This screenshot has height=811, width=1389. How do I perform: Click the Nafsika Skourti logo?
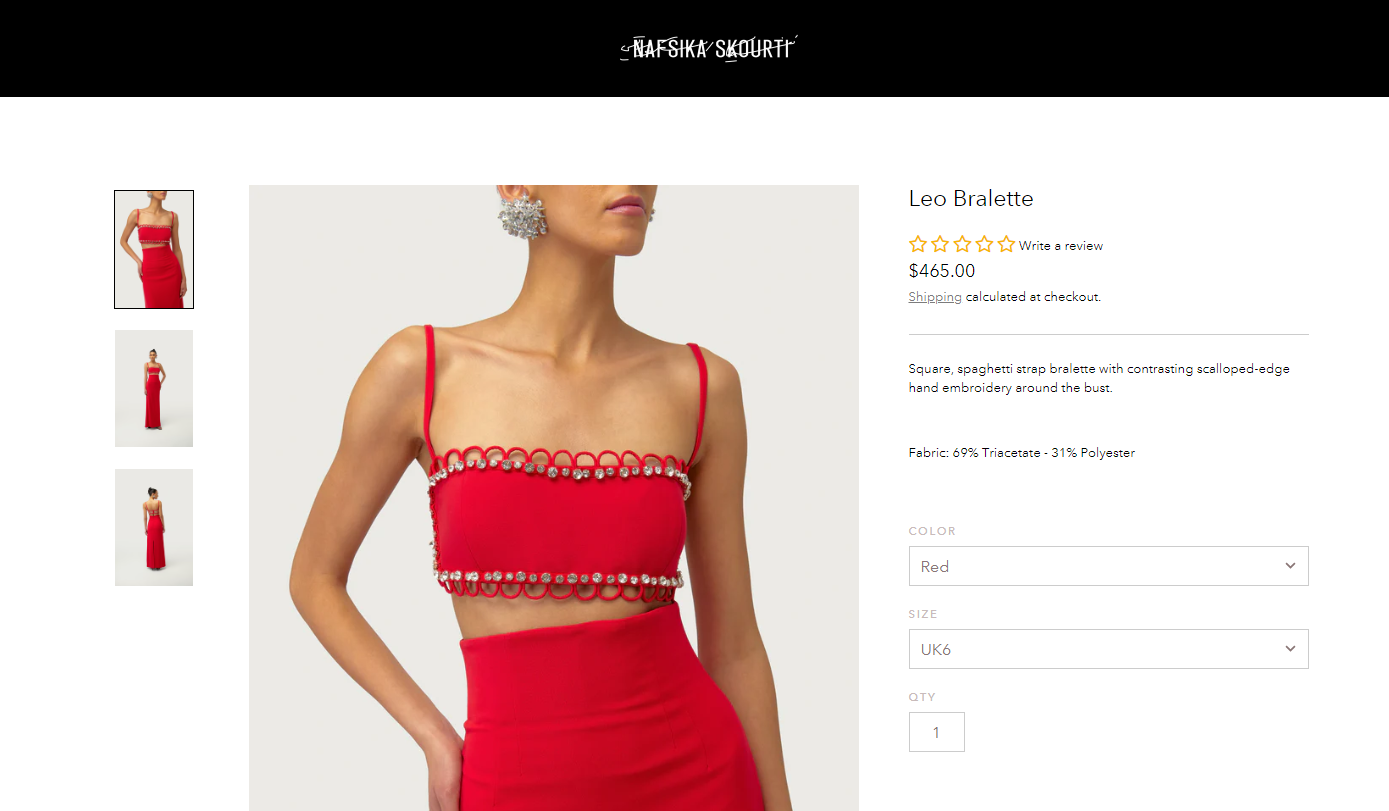707,48
